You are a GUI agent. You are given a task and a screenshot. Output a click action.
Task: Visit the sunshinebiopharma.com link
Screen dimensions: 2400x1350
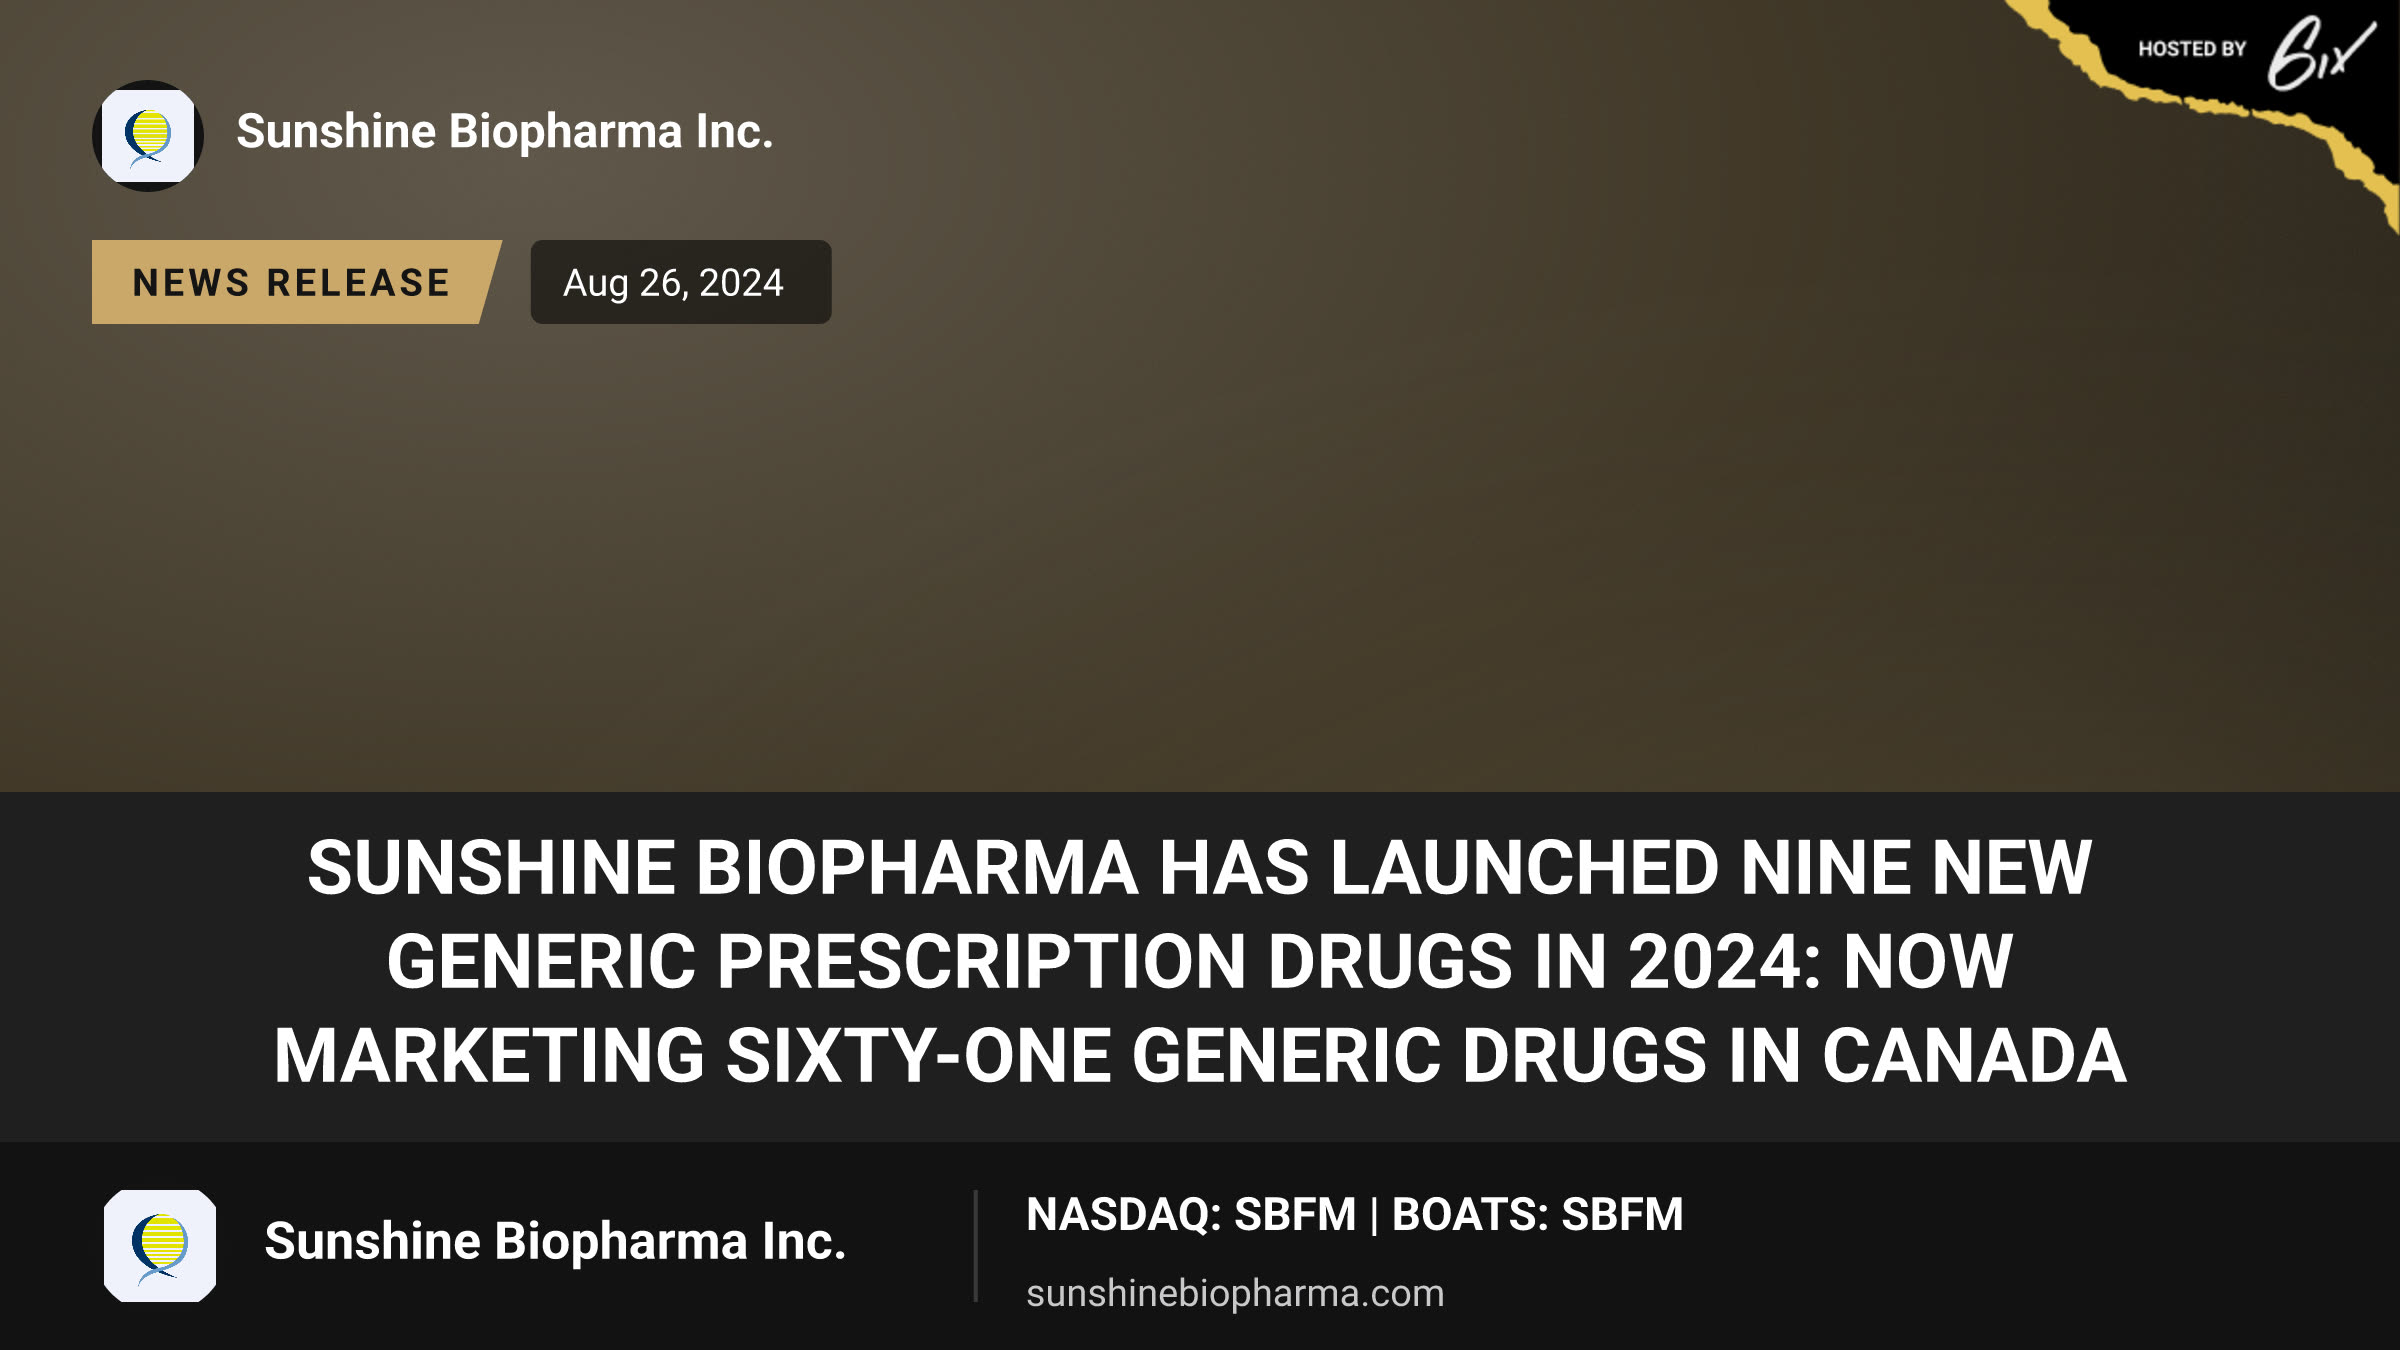(1235, 1293)
